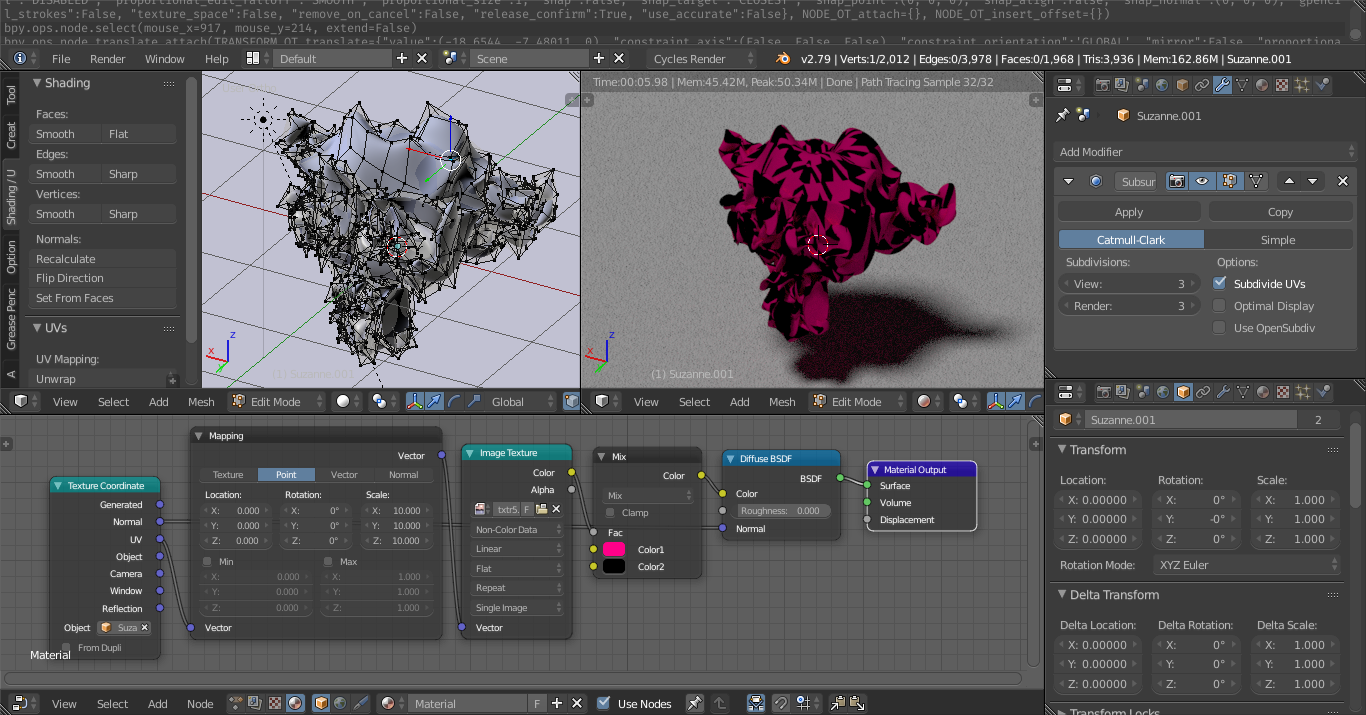Copy selected nodes in node editor header
The width and height of the screenshot is (1366, 715).
[837, 703]
